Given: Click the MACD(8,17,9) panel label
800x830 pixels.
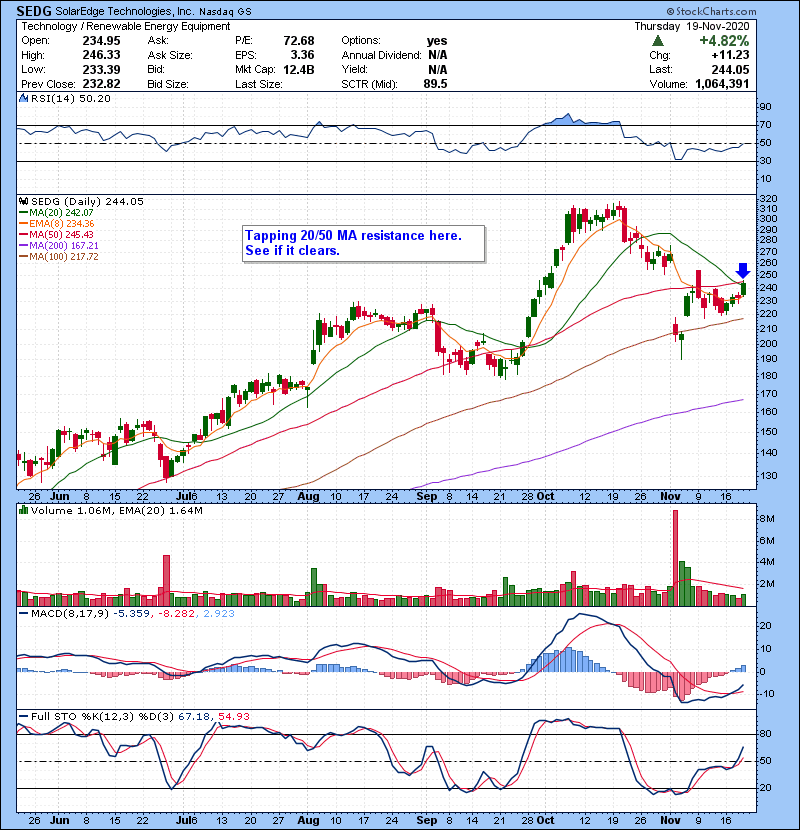Looking at the screenshot, I should [70, 614].
